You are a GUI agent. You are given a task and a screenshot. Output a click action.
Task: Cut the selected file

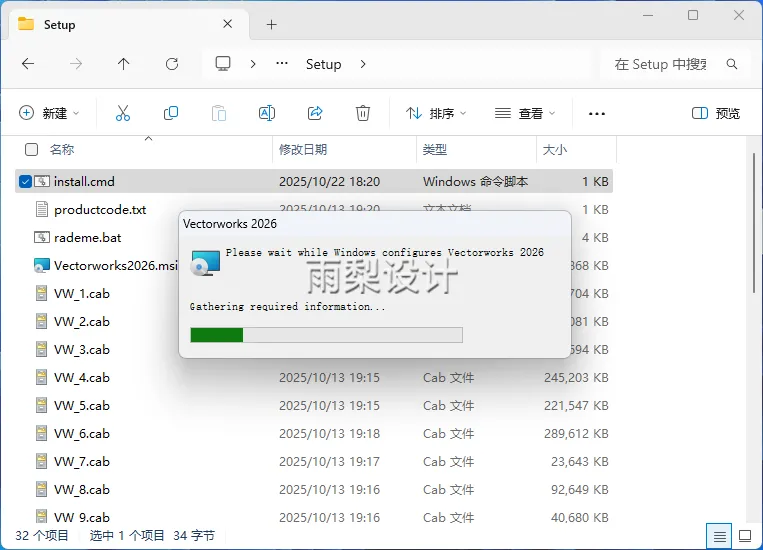pyautogui.click(x=123, y=113)
